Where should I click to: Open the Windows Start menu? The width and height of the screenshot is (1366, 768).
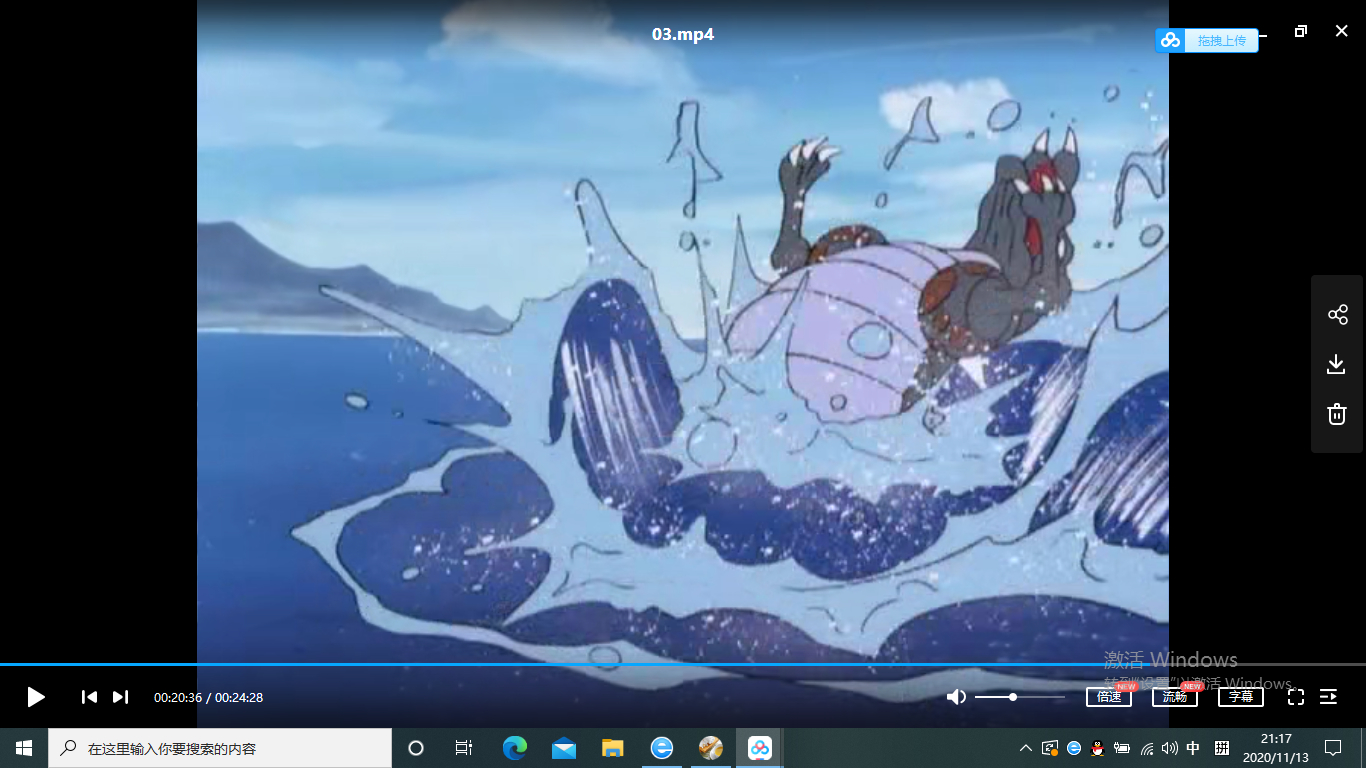point(24,748)
